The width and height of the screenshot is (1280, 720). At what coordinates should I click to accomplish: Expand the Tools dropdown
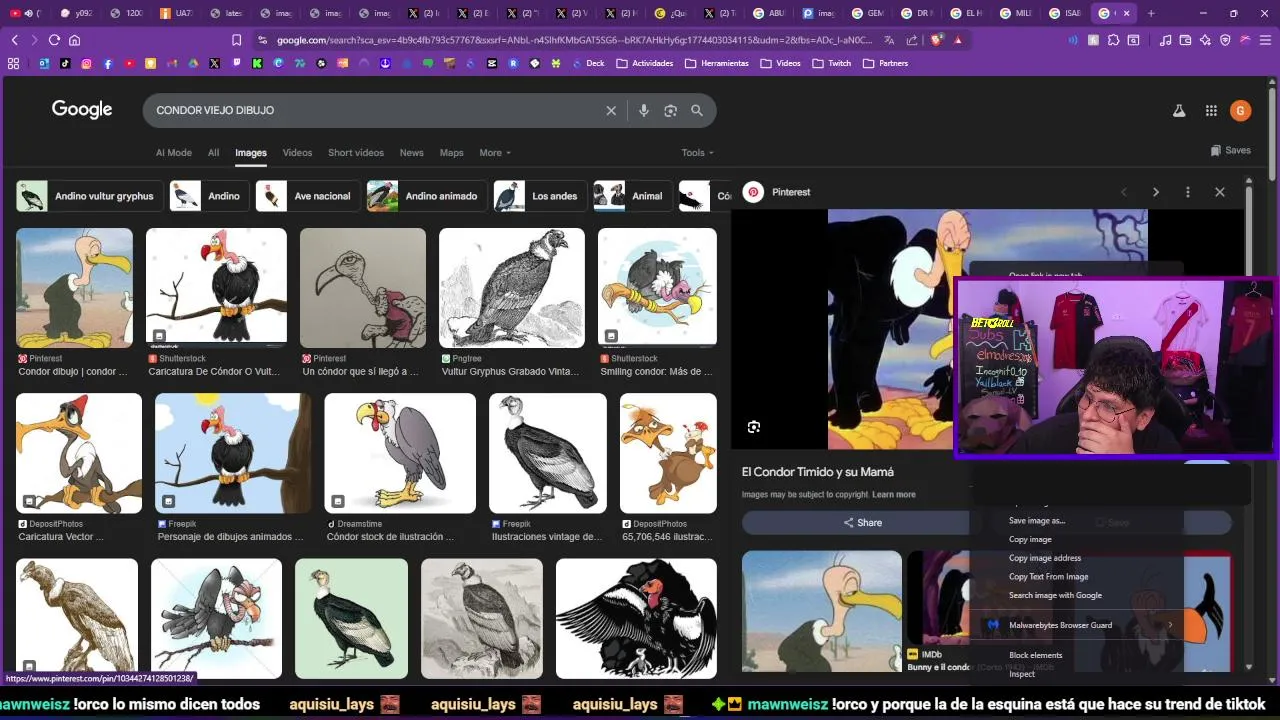pos(697,153)
